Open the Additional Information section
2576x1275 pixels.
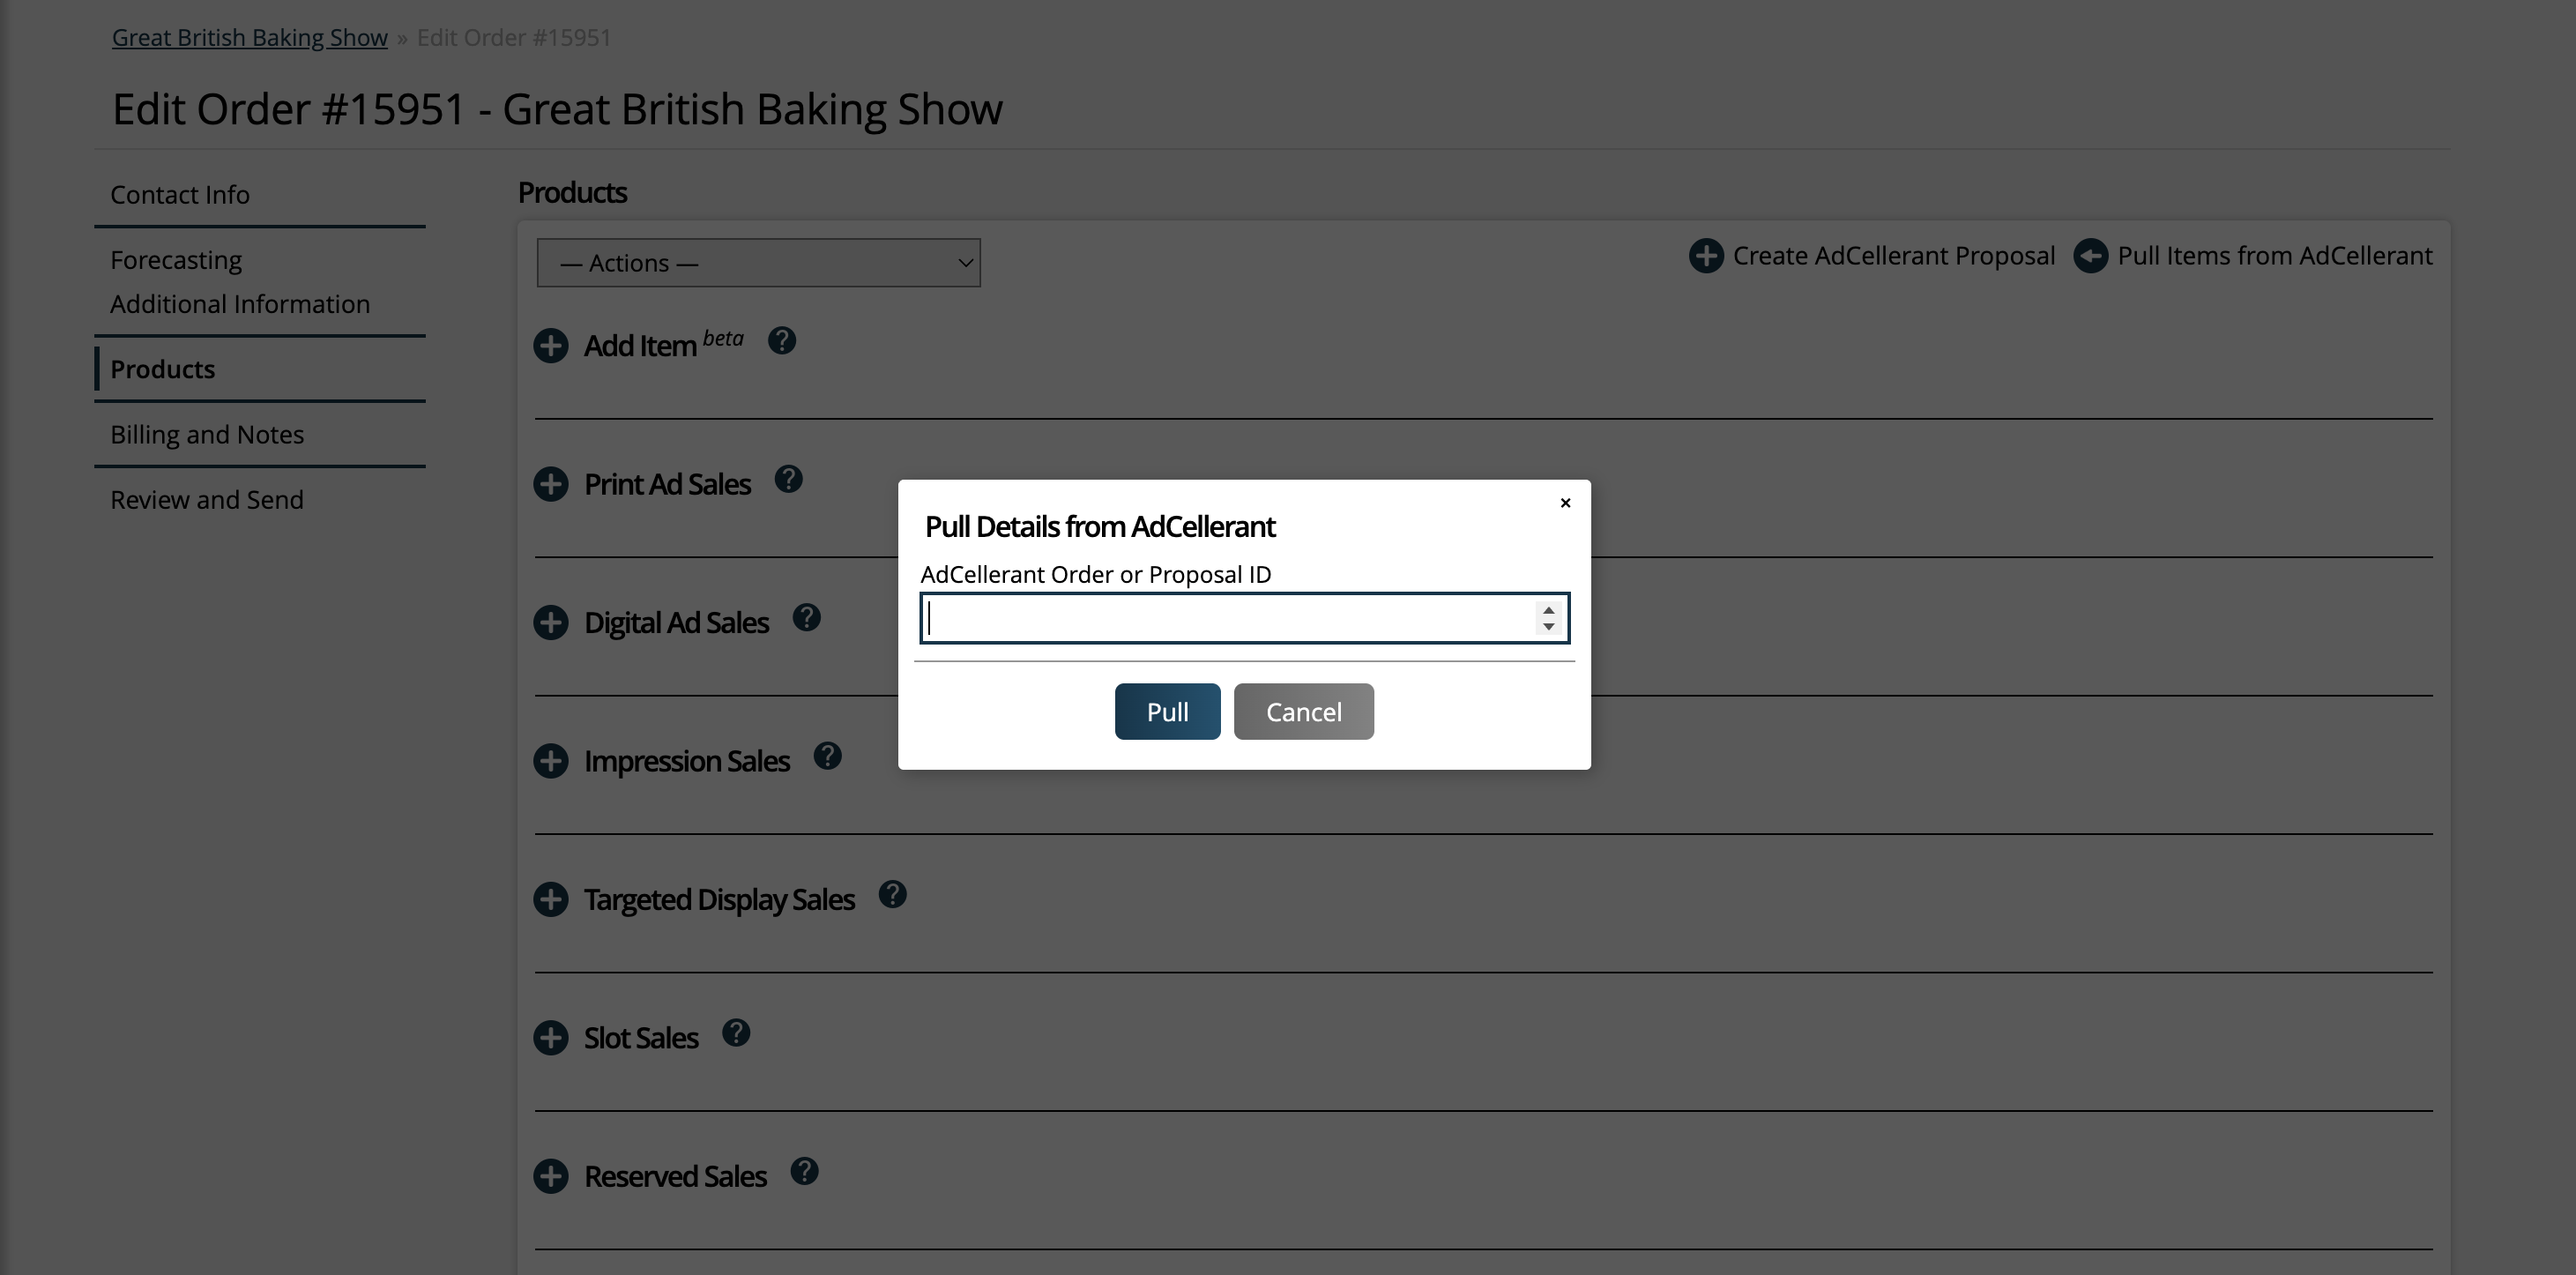pyautogui.click(x=240, y=304)
